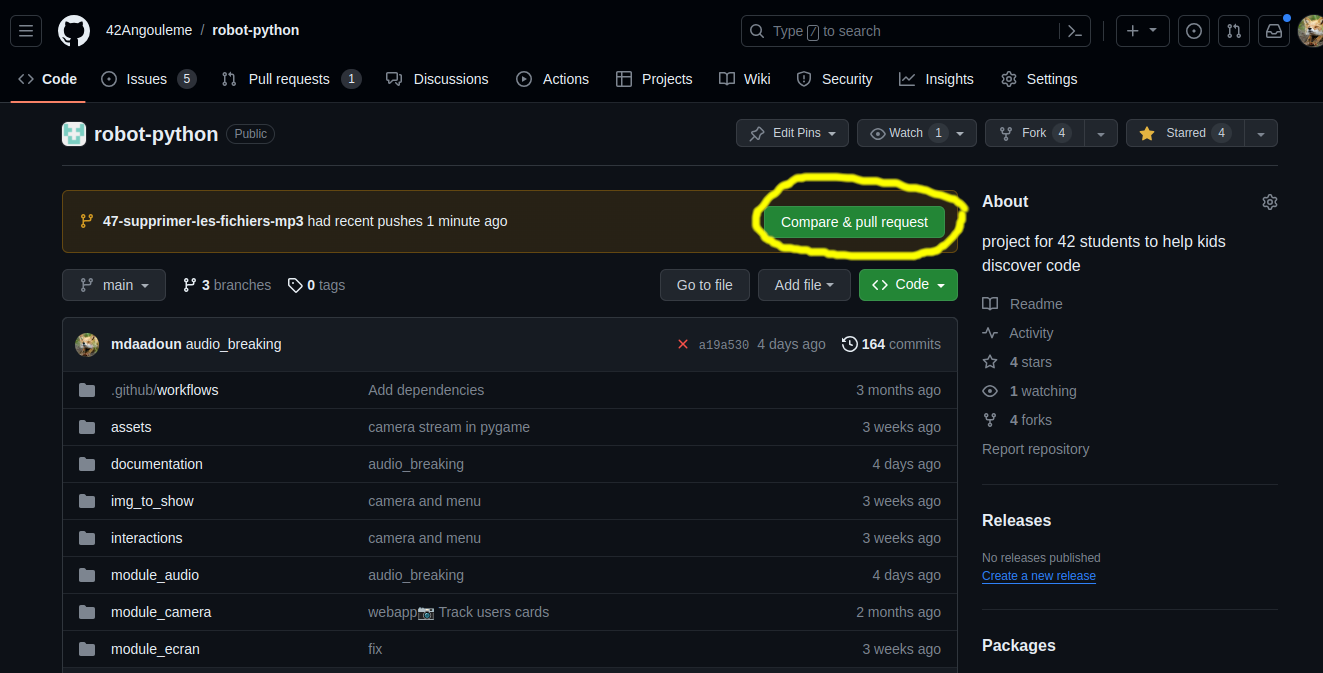This screenshot has height=673, width=1323.
Task: Switch to the Insights tab
Action: tap(936, 79)
